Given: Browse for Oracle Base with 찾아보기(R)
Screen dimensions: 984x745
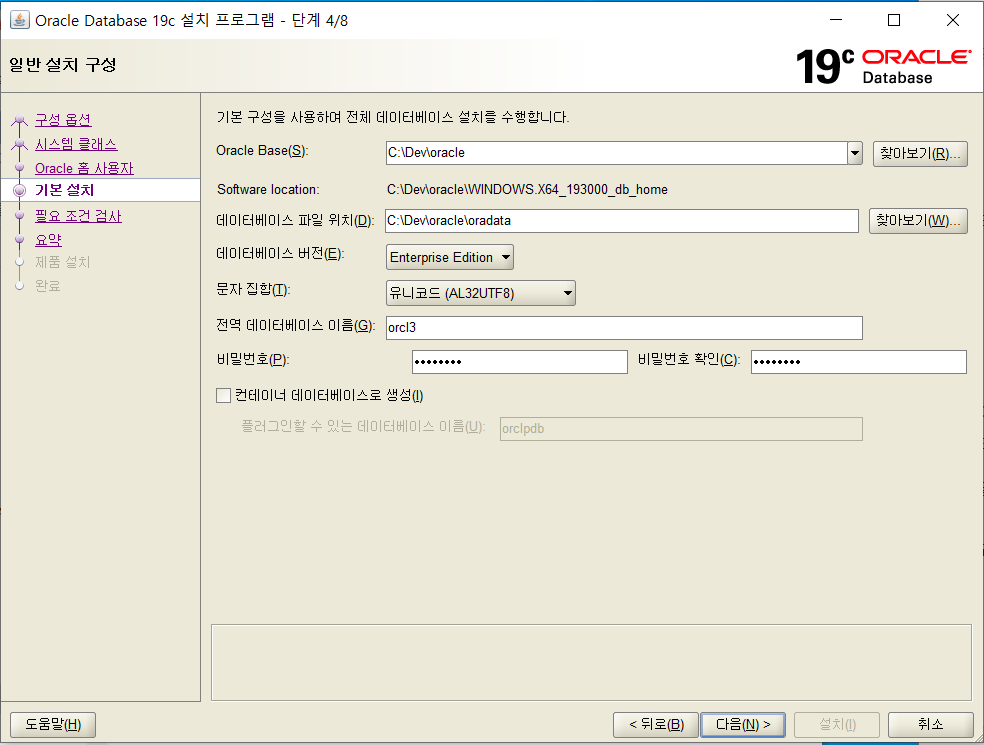Looking at the screenshot, I should coord(920,153).
